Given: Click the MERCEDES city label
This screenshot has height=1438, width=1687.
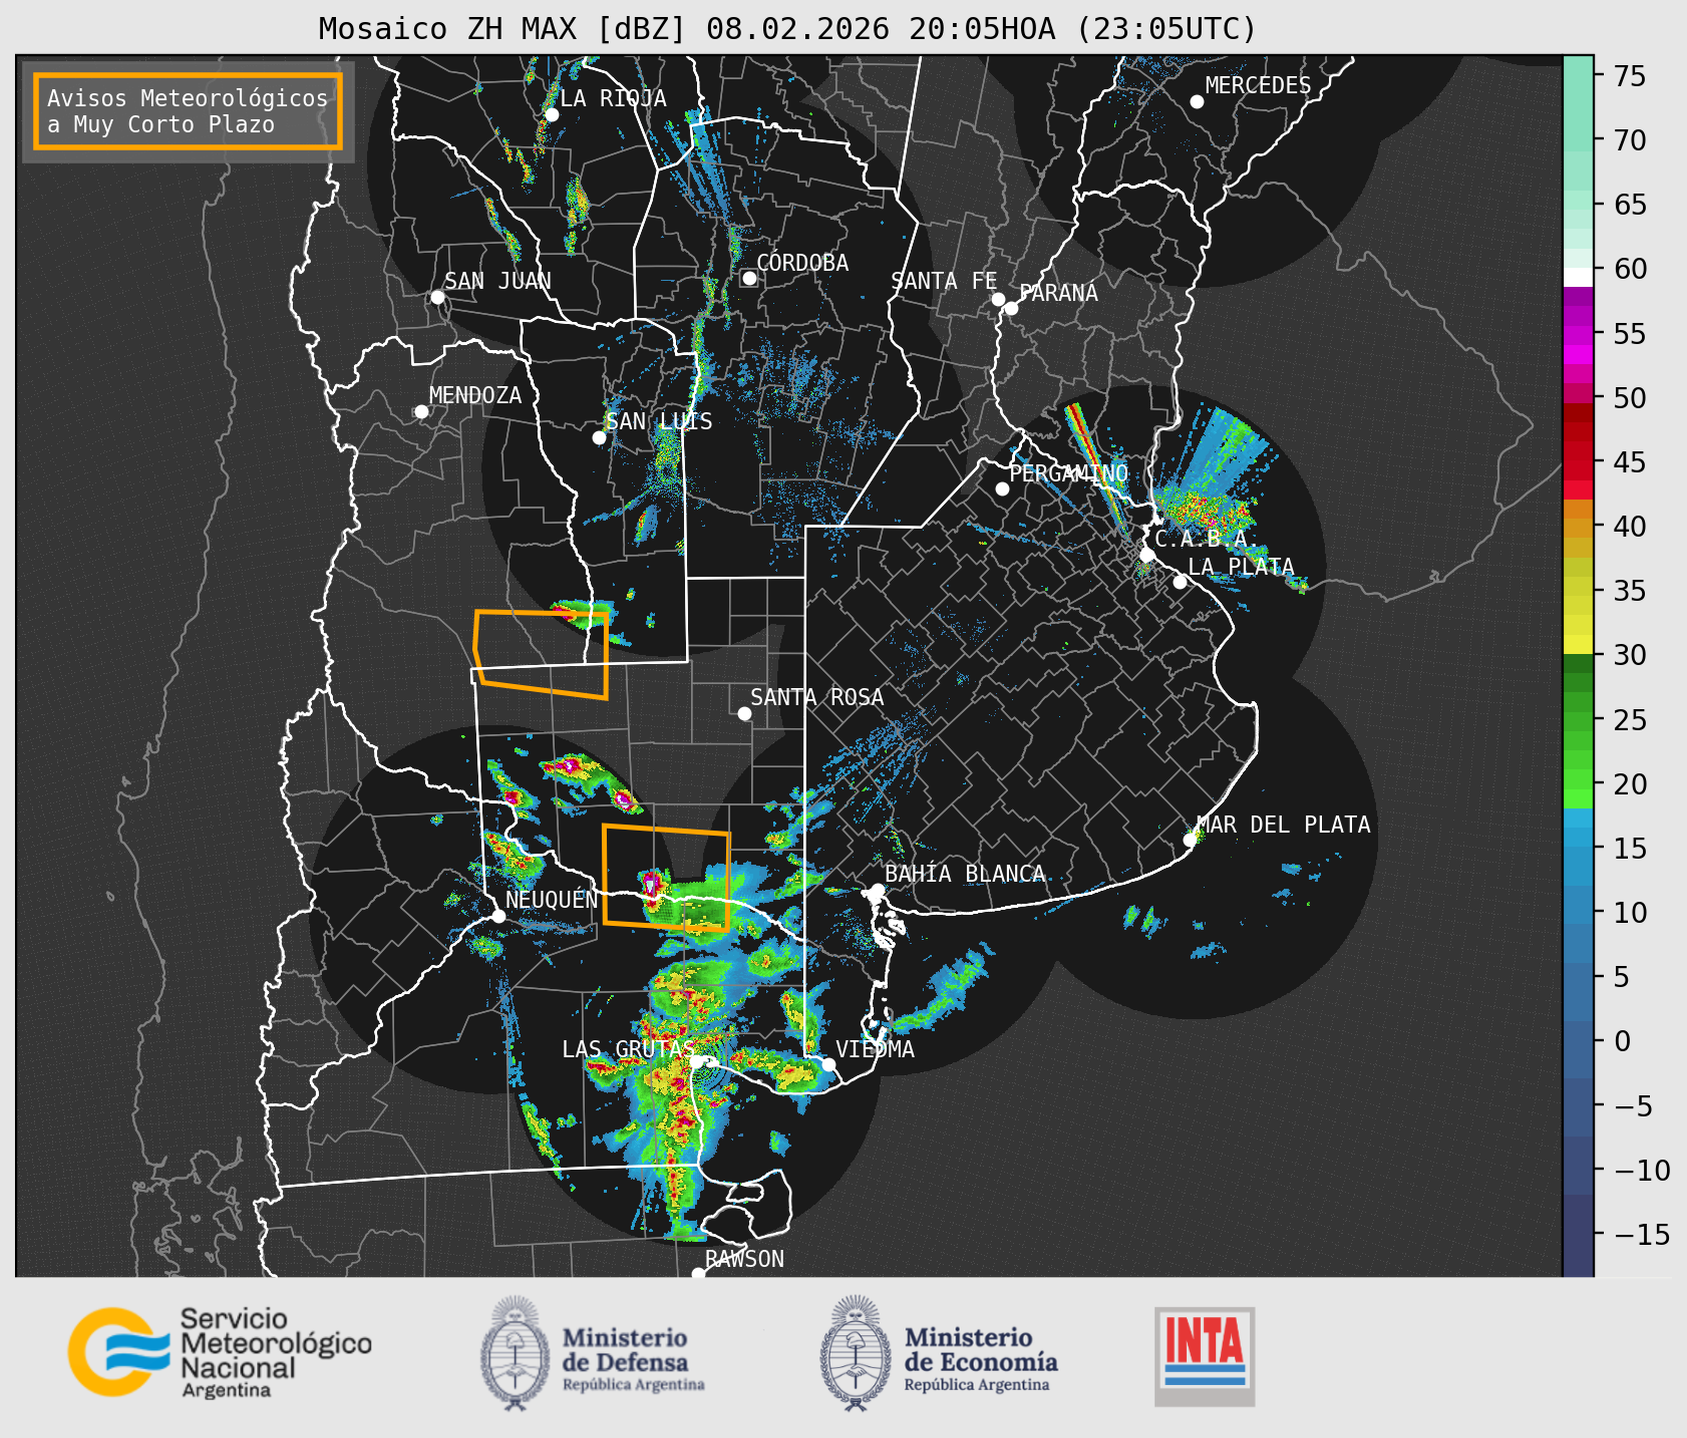Looking at the screenshot, I should pyautogui.click(x=1258, y=86).
